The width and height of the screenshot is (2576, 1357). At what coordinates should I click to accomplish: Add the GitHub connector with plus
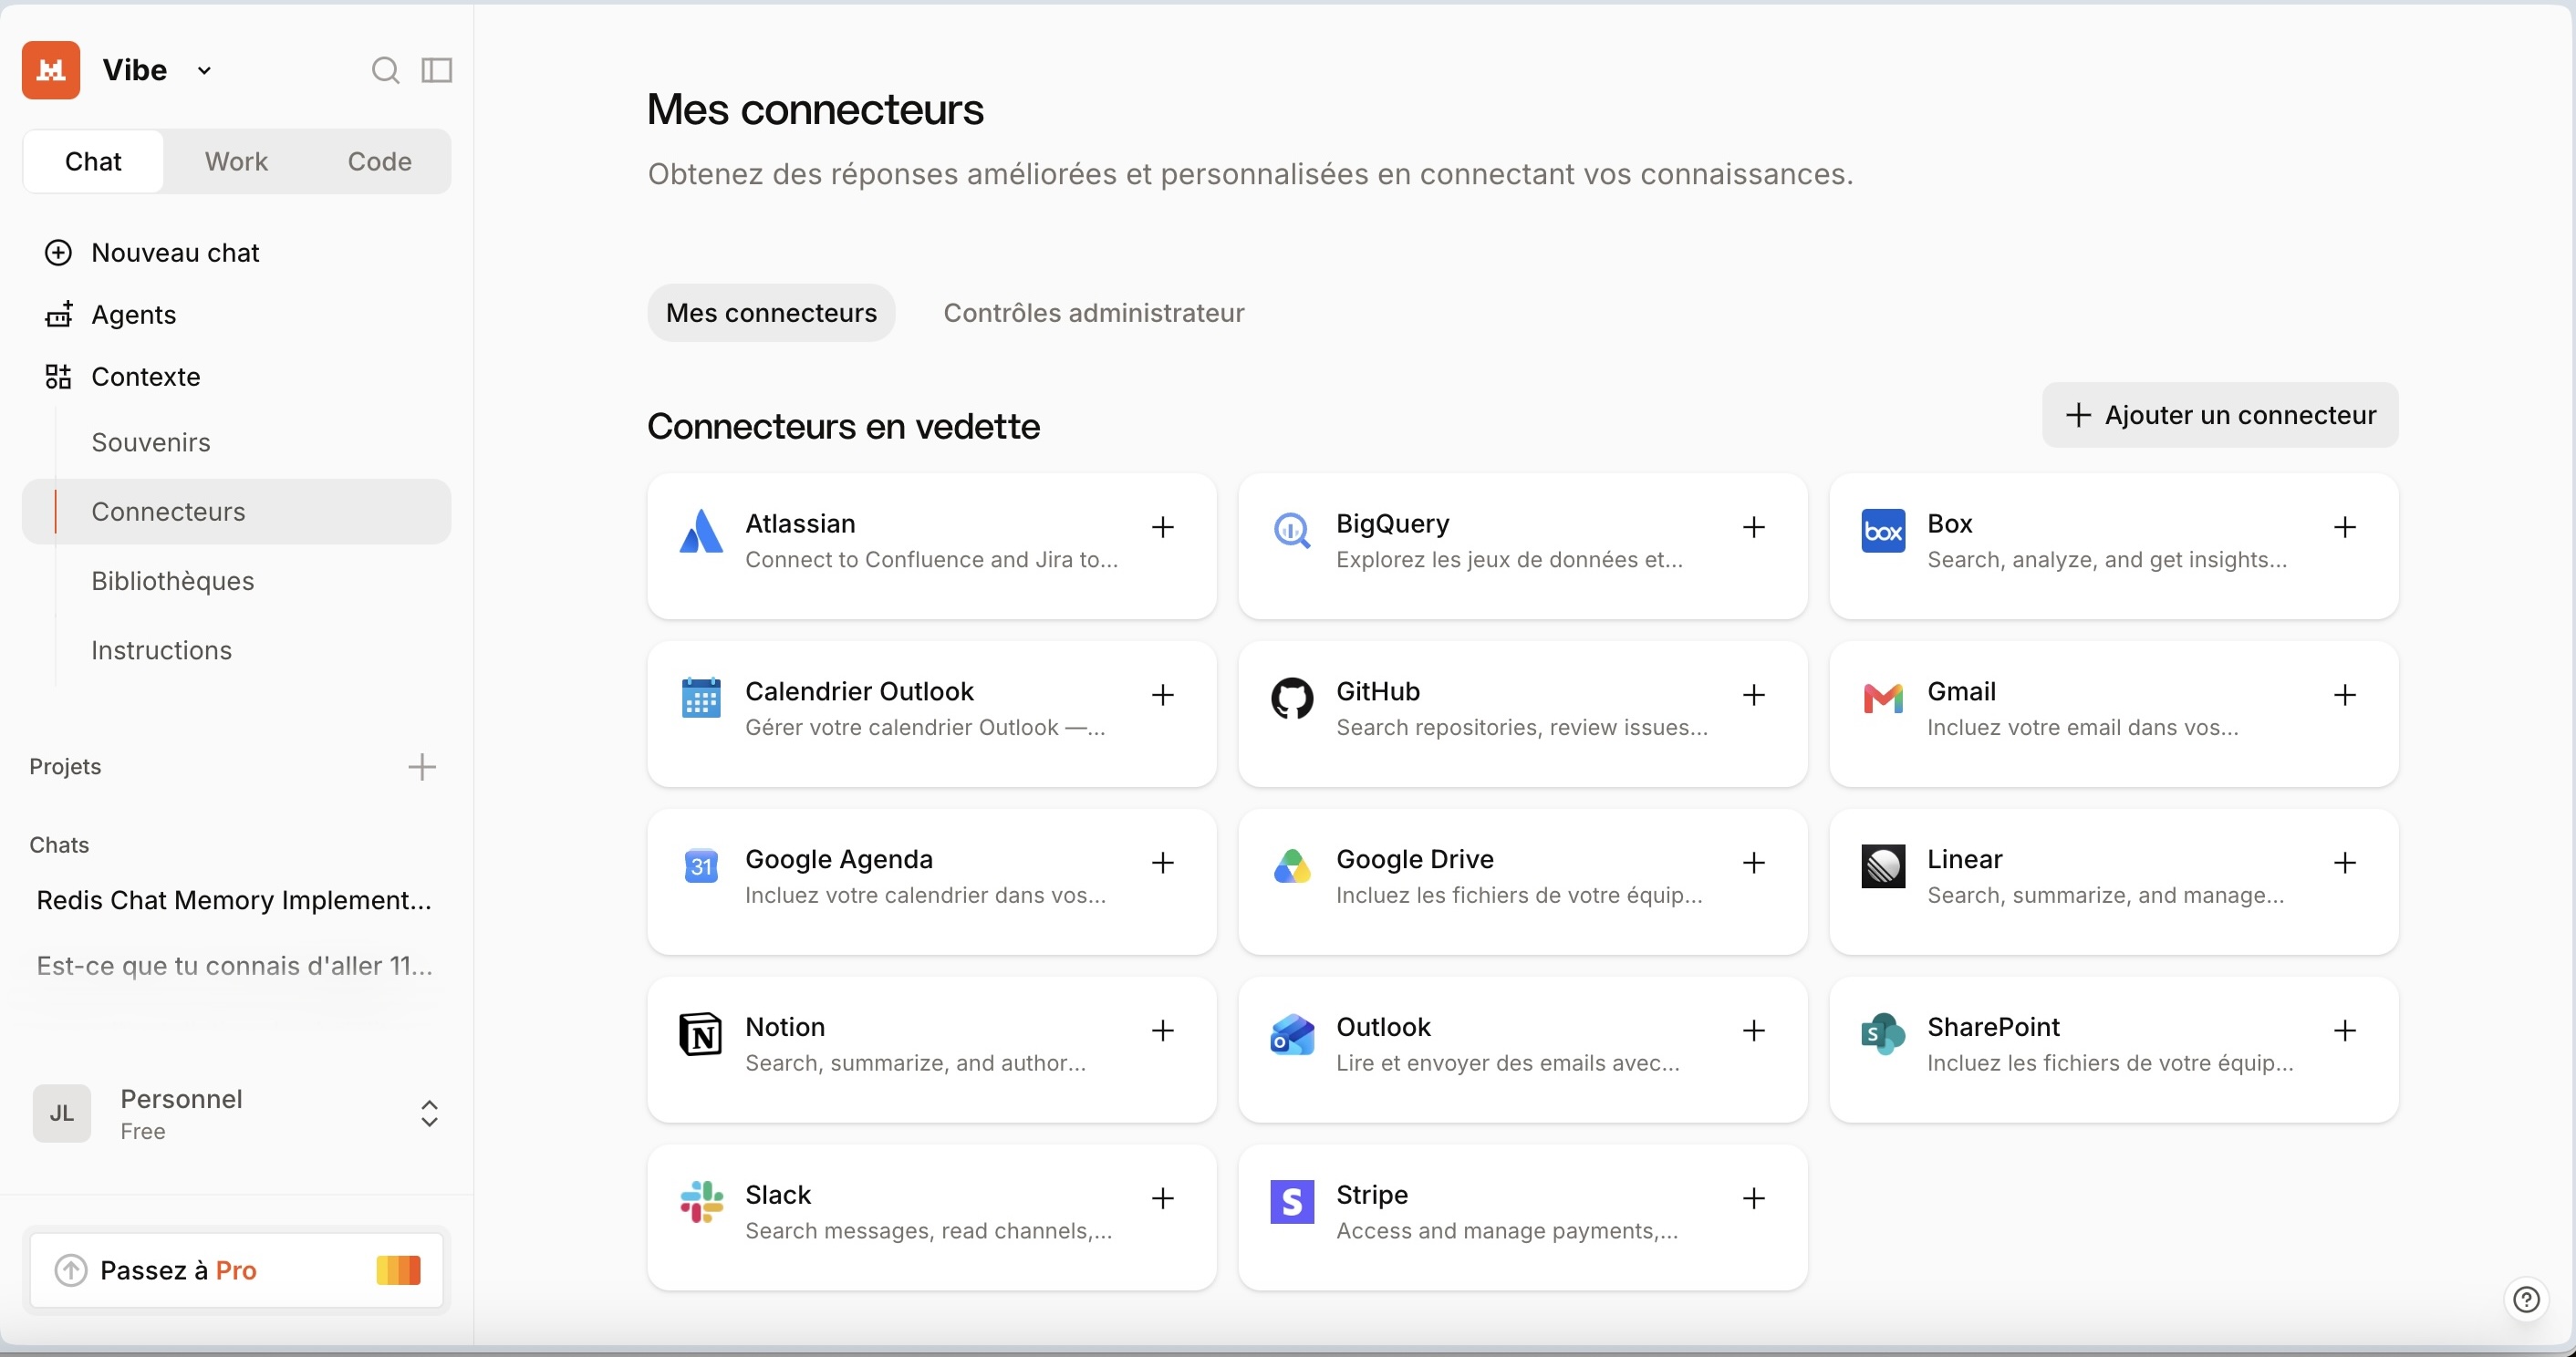point(1753,695)
